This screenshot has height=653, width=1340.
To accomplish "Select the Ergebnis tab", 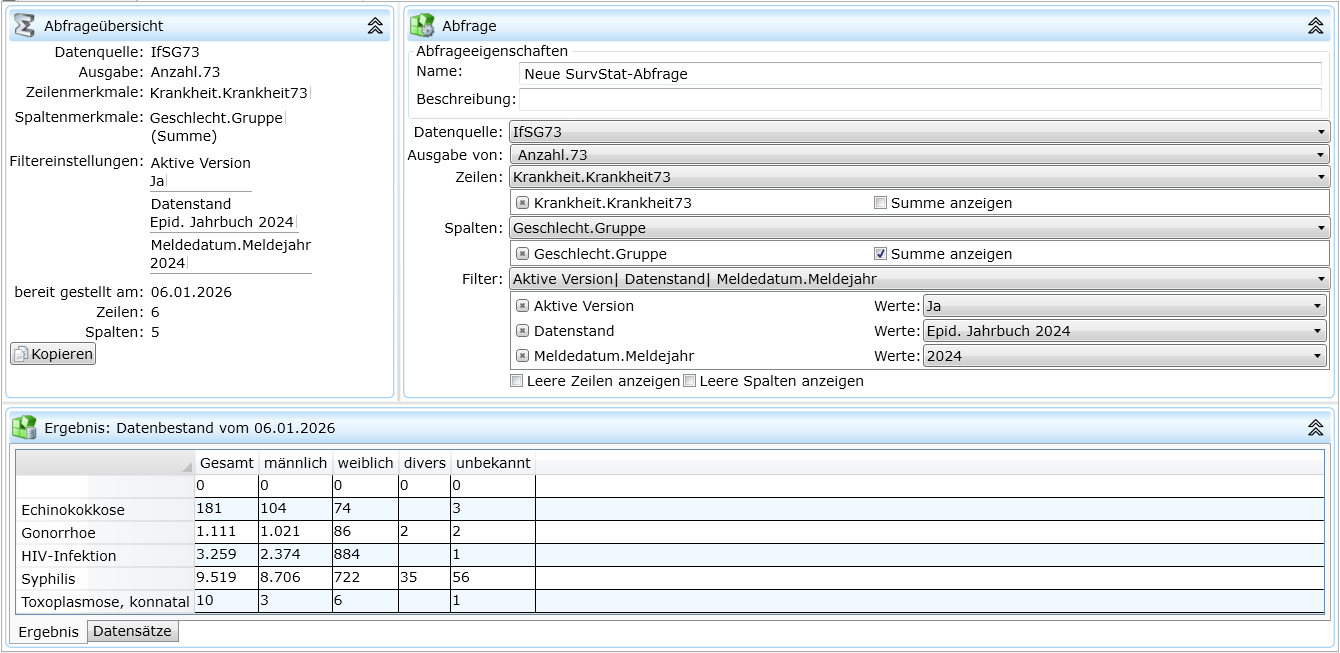I will tap(48, 632).
